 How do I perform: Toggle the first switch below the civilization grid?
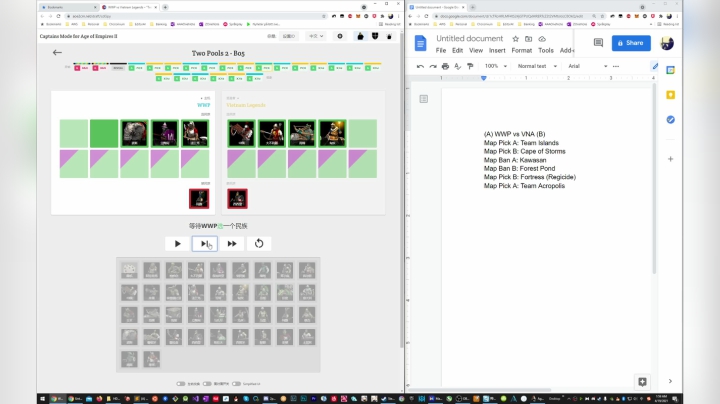coord(181,384)
